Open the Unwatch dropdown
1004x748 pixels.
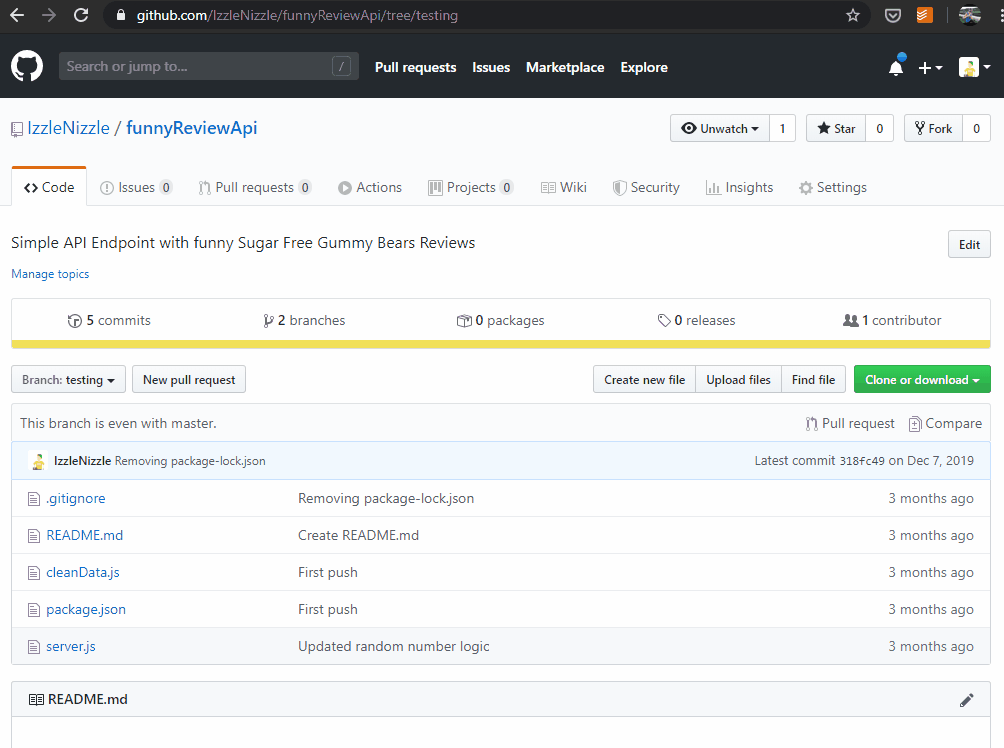[720, 129]
